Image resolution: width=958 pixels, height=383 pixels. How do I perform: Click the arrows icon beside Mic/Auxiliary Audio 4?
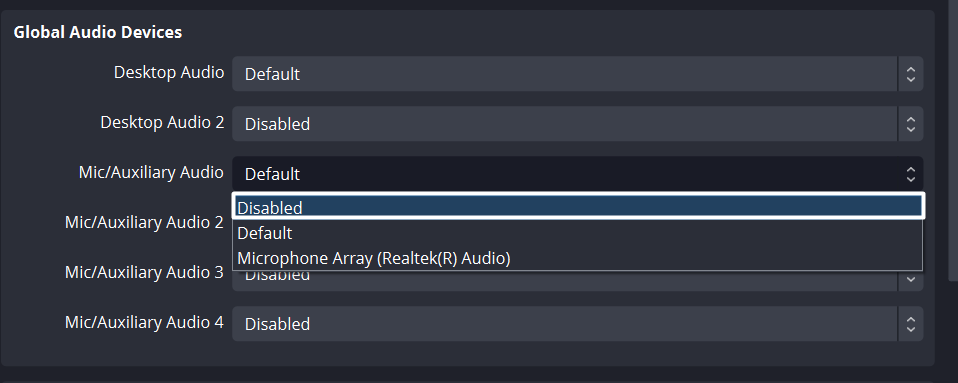(910, 324)
